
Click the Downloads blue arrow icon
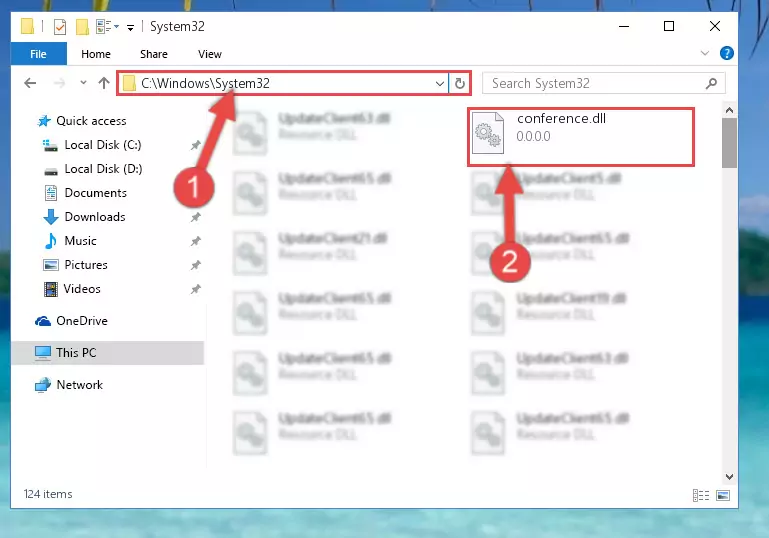[x=51, y=217]
